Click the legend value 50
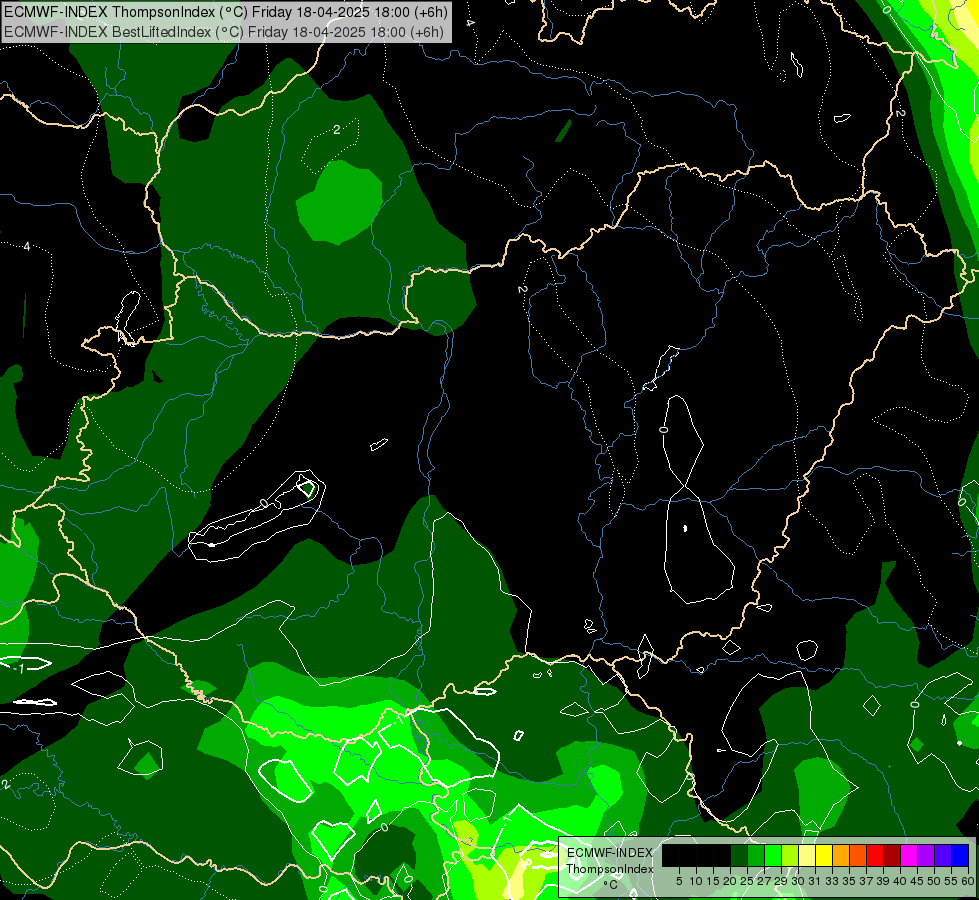The height and width of the screenshot is (900, 979). click(935, 881)
